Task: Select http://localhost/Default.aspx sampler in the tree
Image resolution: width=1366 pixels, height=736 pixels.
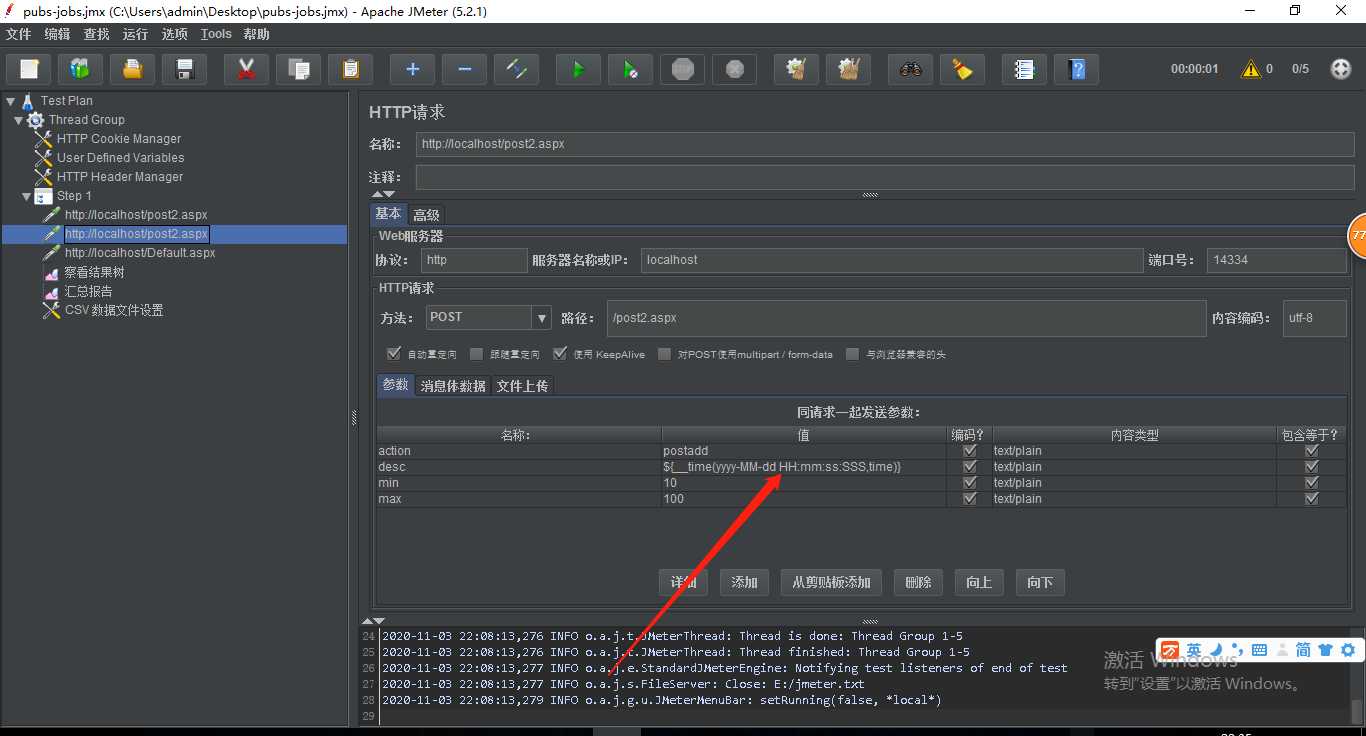Action: tap(140, 253)
